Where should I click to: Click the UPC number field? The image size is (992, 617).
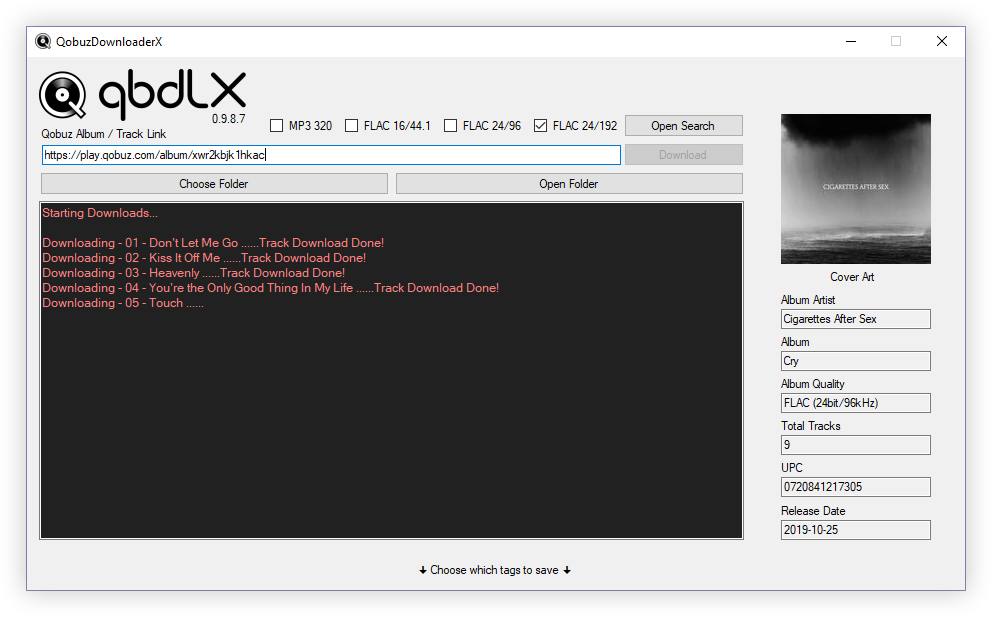[855, 487]
